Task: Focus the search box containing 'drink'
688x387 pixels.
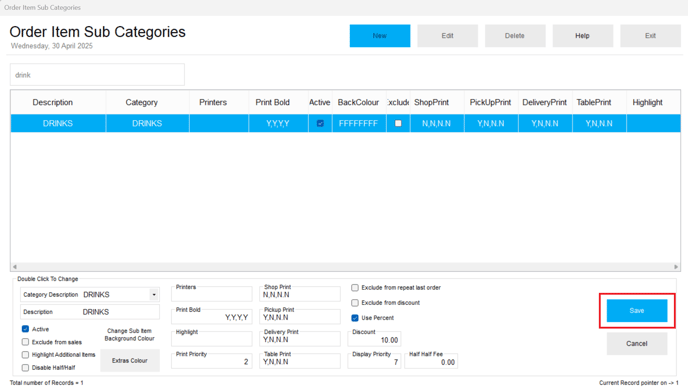Action: click(97, 75)
